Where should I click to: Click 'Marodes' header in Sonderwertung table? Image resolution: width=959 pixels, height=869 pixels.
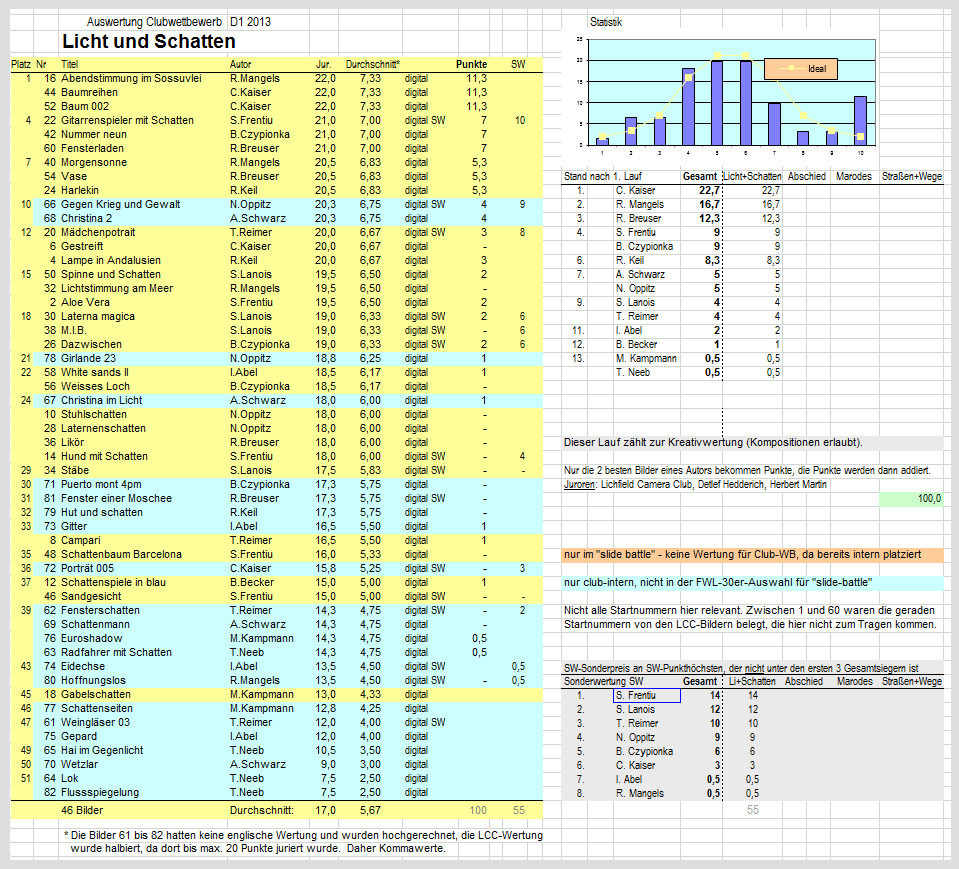click(x=854, y=681)
